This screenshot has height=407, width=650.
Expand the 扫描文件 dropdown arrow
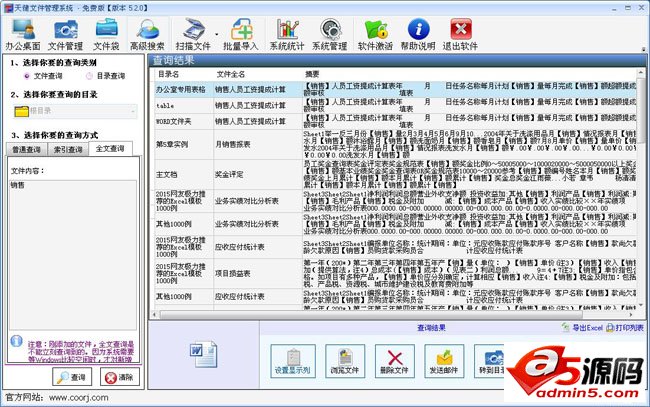pyautogui.click(x=216, y=35)
